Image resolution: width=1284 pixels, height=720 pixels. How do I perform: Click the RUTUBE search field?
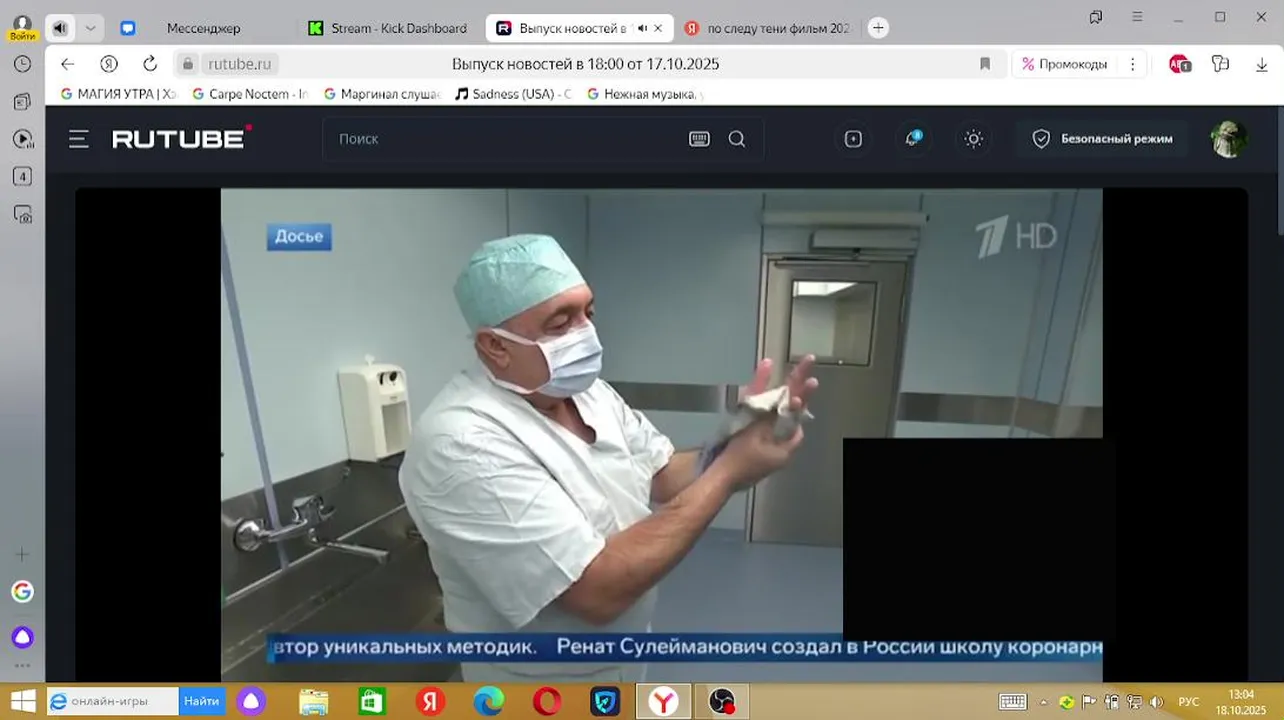point(510,139)
